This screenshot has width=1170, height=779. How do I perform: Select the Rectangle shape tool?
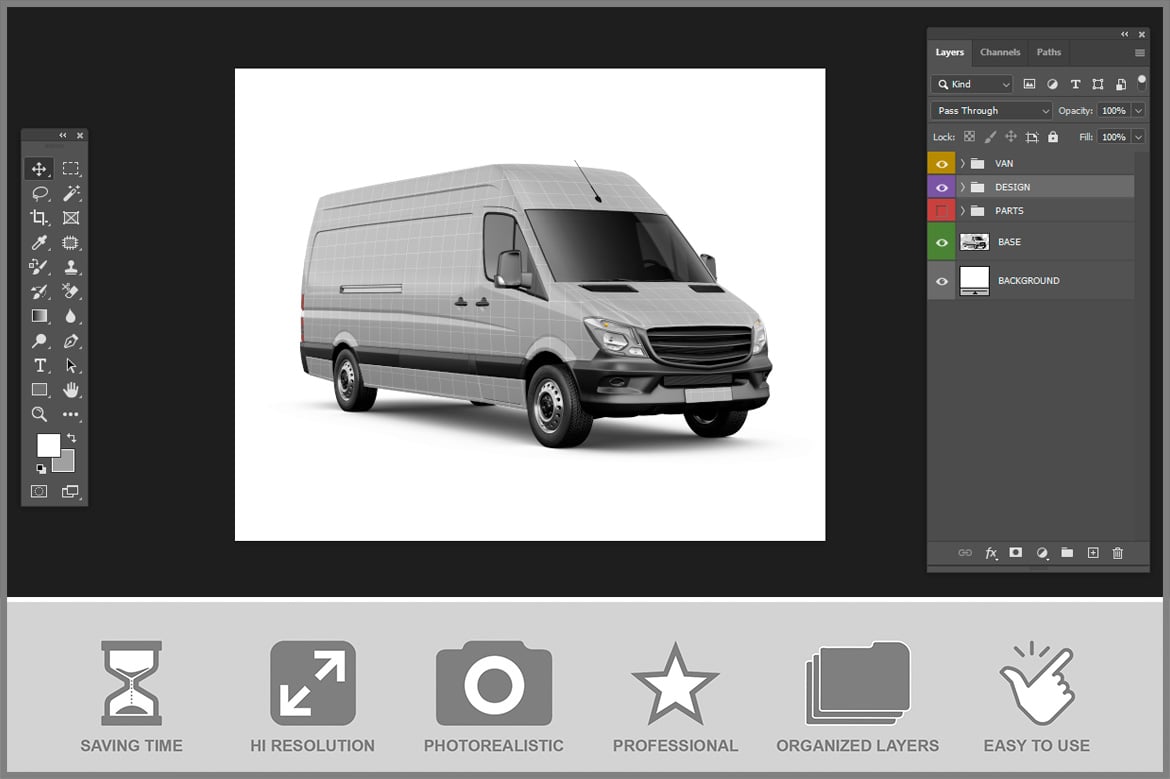(39, 390)
